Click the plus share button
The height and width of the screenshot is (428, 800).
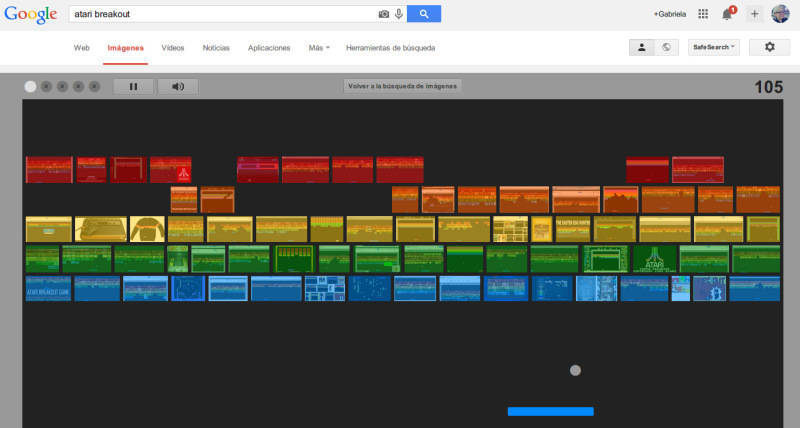tap(755, 14)
